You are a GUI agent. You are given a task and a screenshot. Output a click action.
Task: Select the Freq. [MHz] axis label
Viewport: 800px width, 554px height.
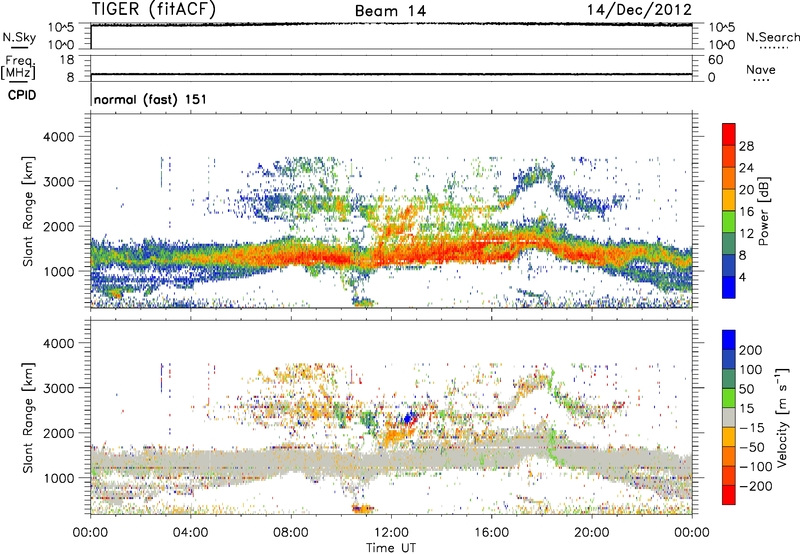tap(18, 67)
